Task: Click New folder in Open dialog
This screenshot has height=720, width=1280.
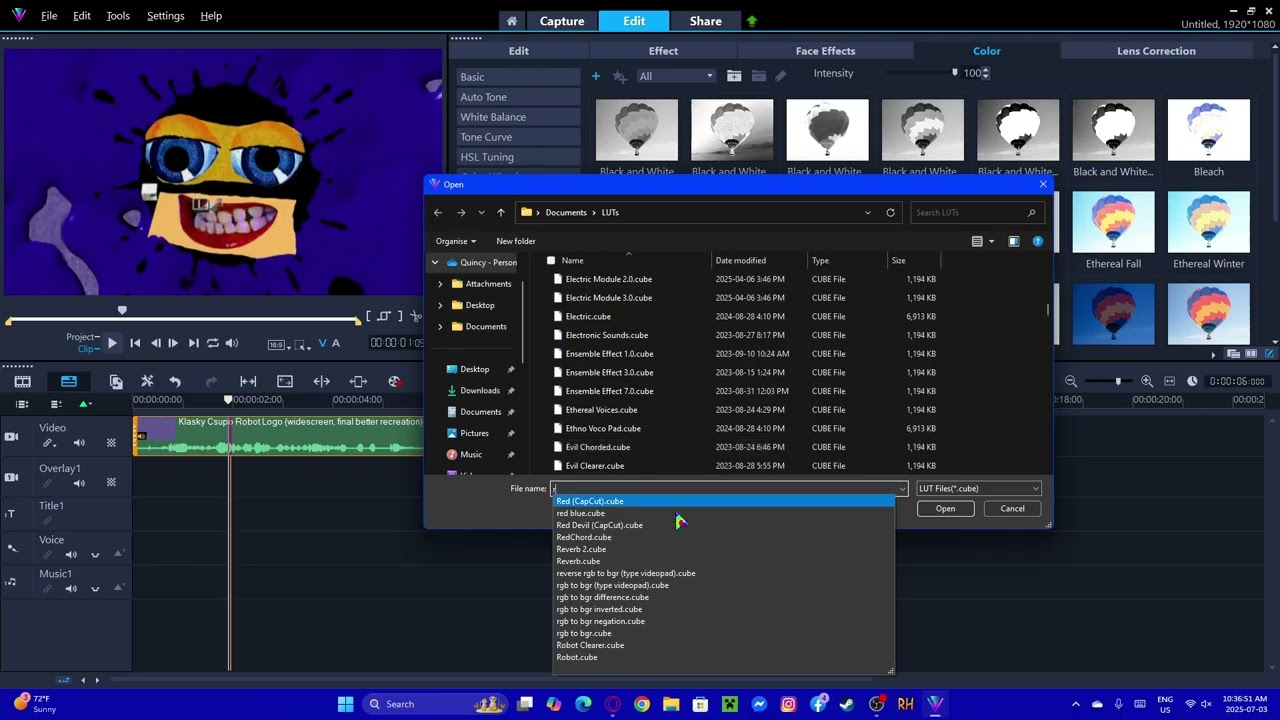Action: pyautogui.click(x=516, y=241)
